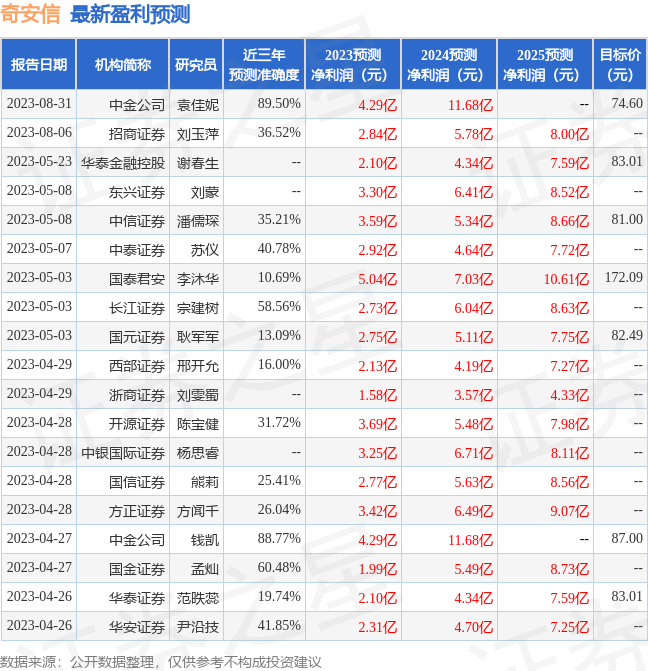This screenshot has width=648, height=671.
Task: Click analyst name 钱凯
Action: 205,540
